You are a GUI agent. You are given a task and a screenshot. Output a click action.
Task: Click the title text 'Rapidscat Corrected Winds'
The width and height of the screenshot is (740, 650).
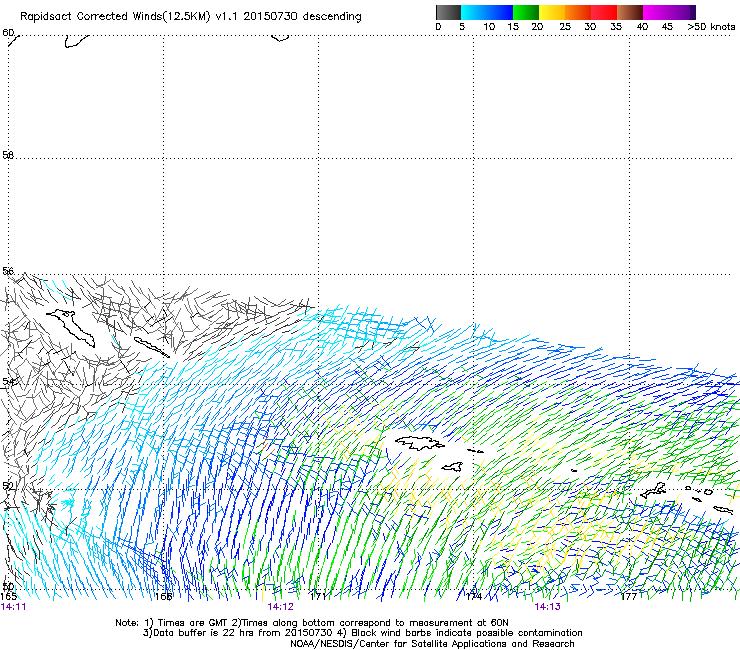(91, 17)
